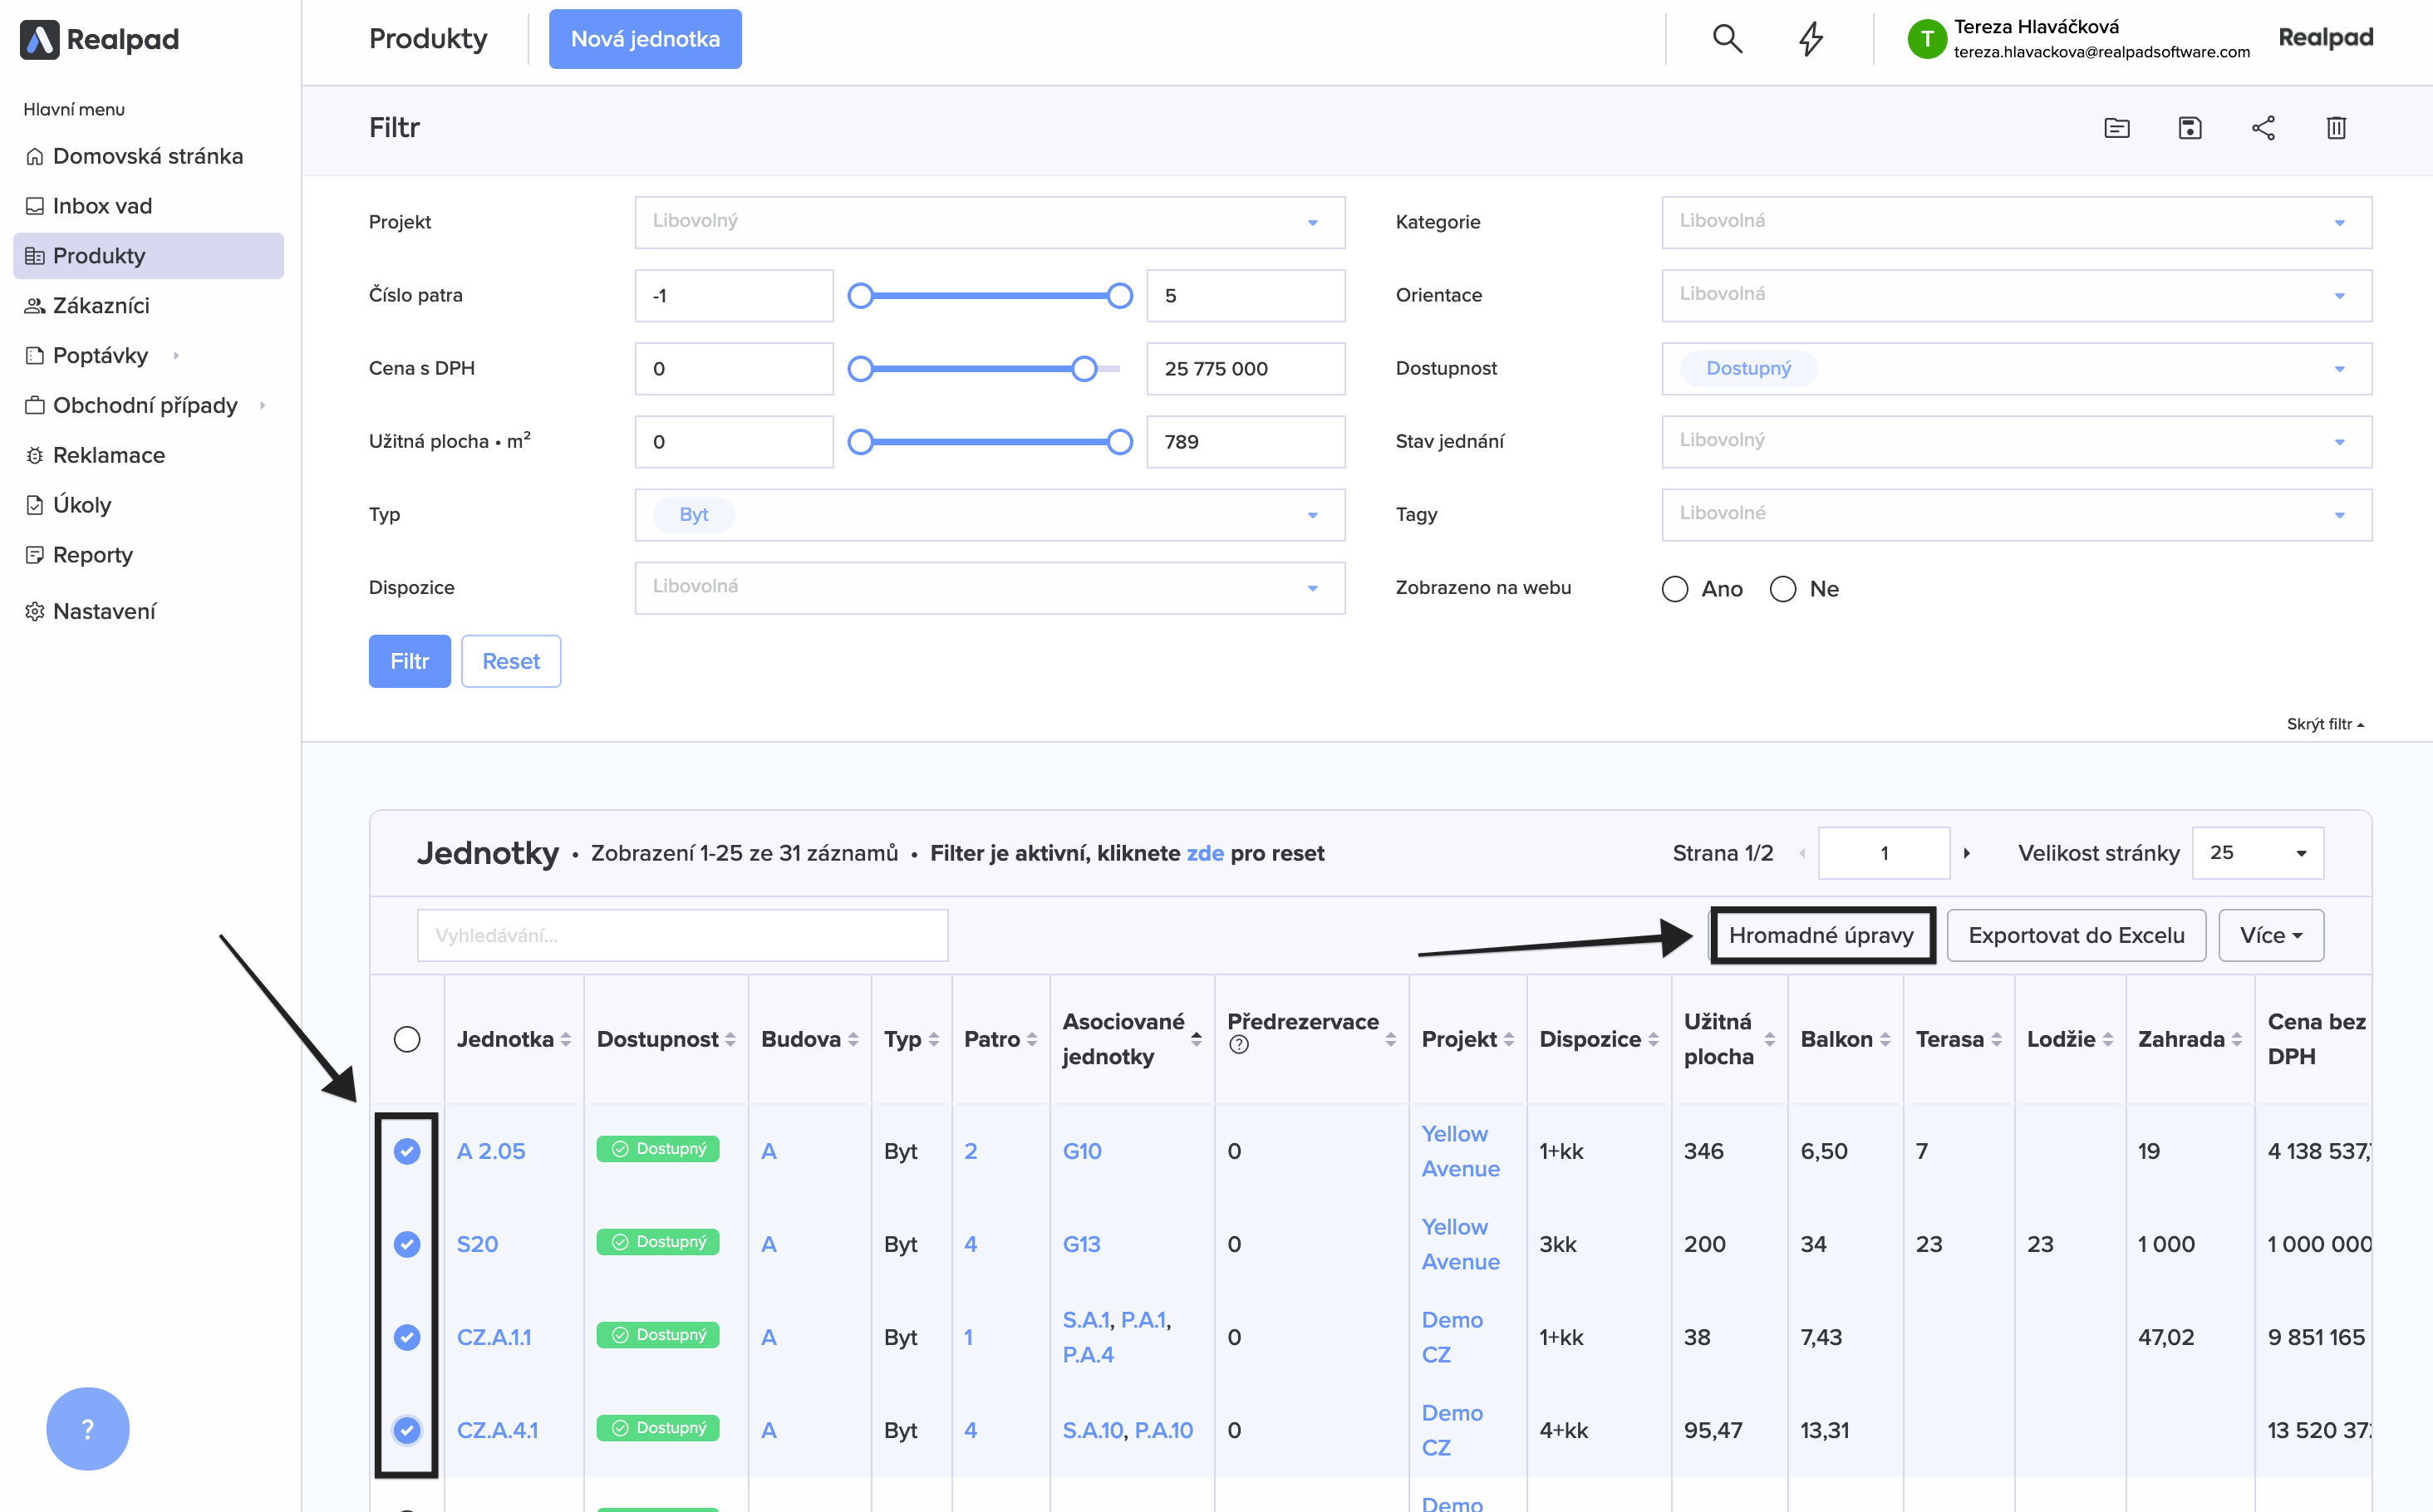Open unit link CZ.A.1.1

click(494, 1337)
